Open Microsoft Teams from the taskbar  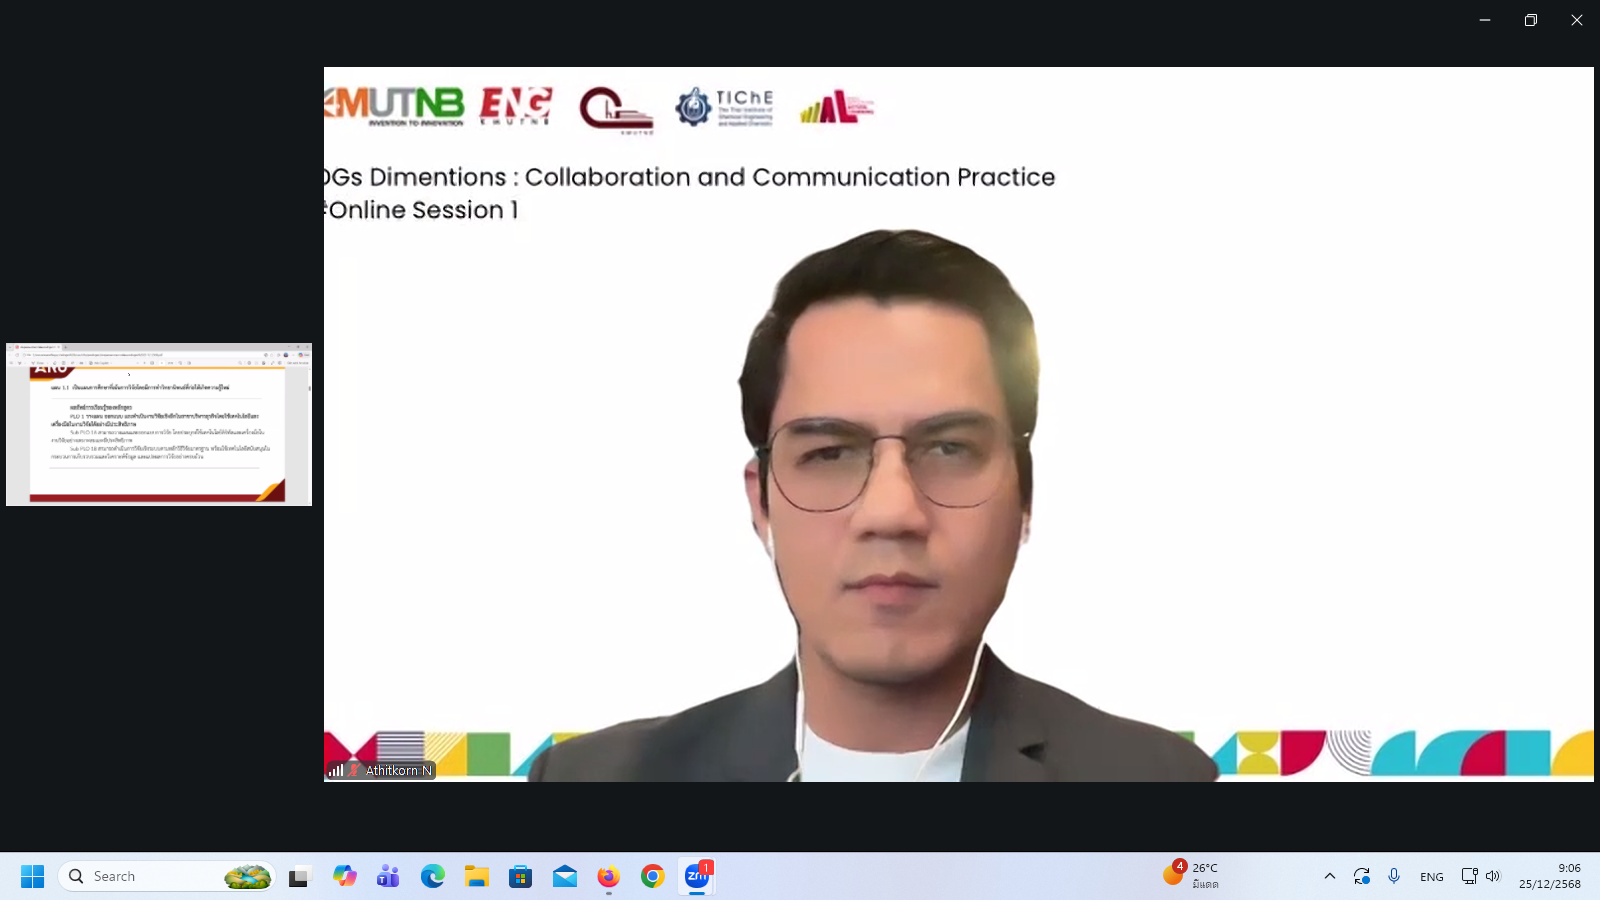[388, 877]
